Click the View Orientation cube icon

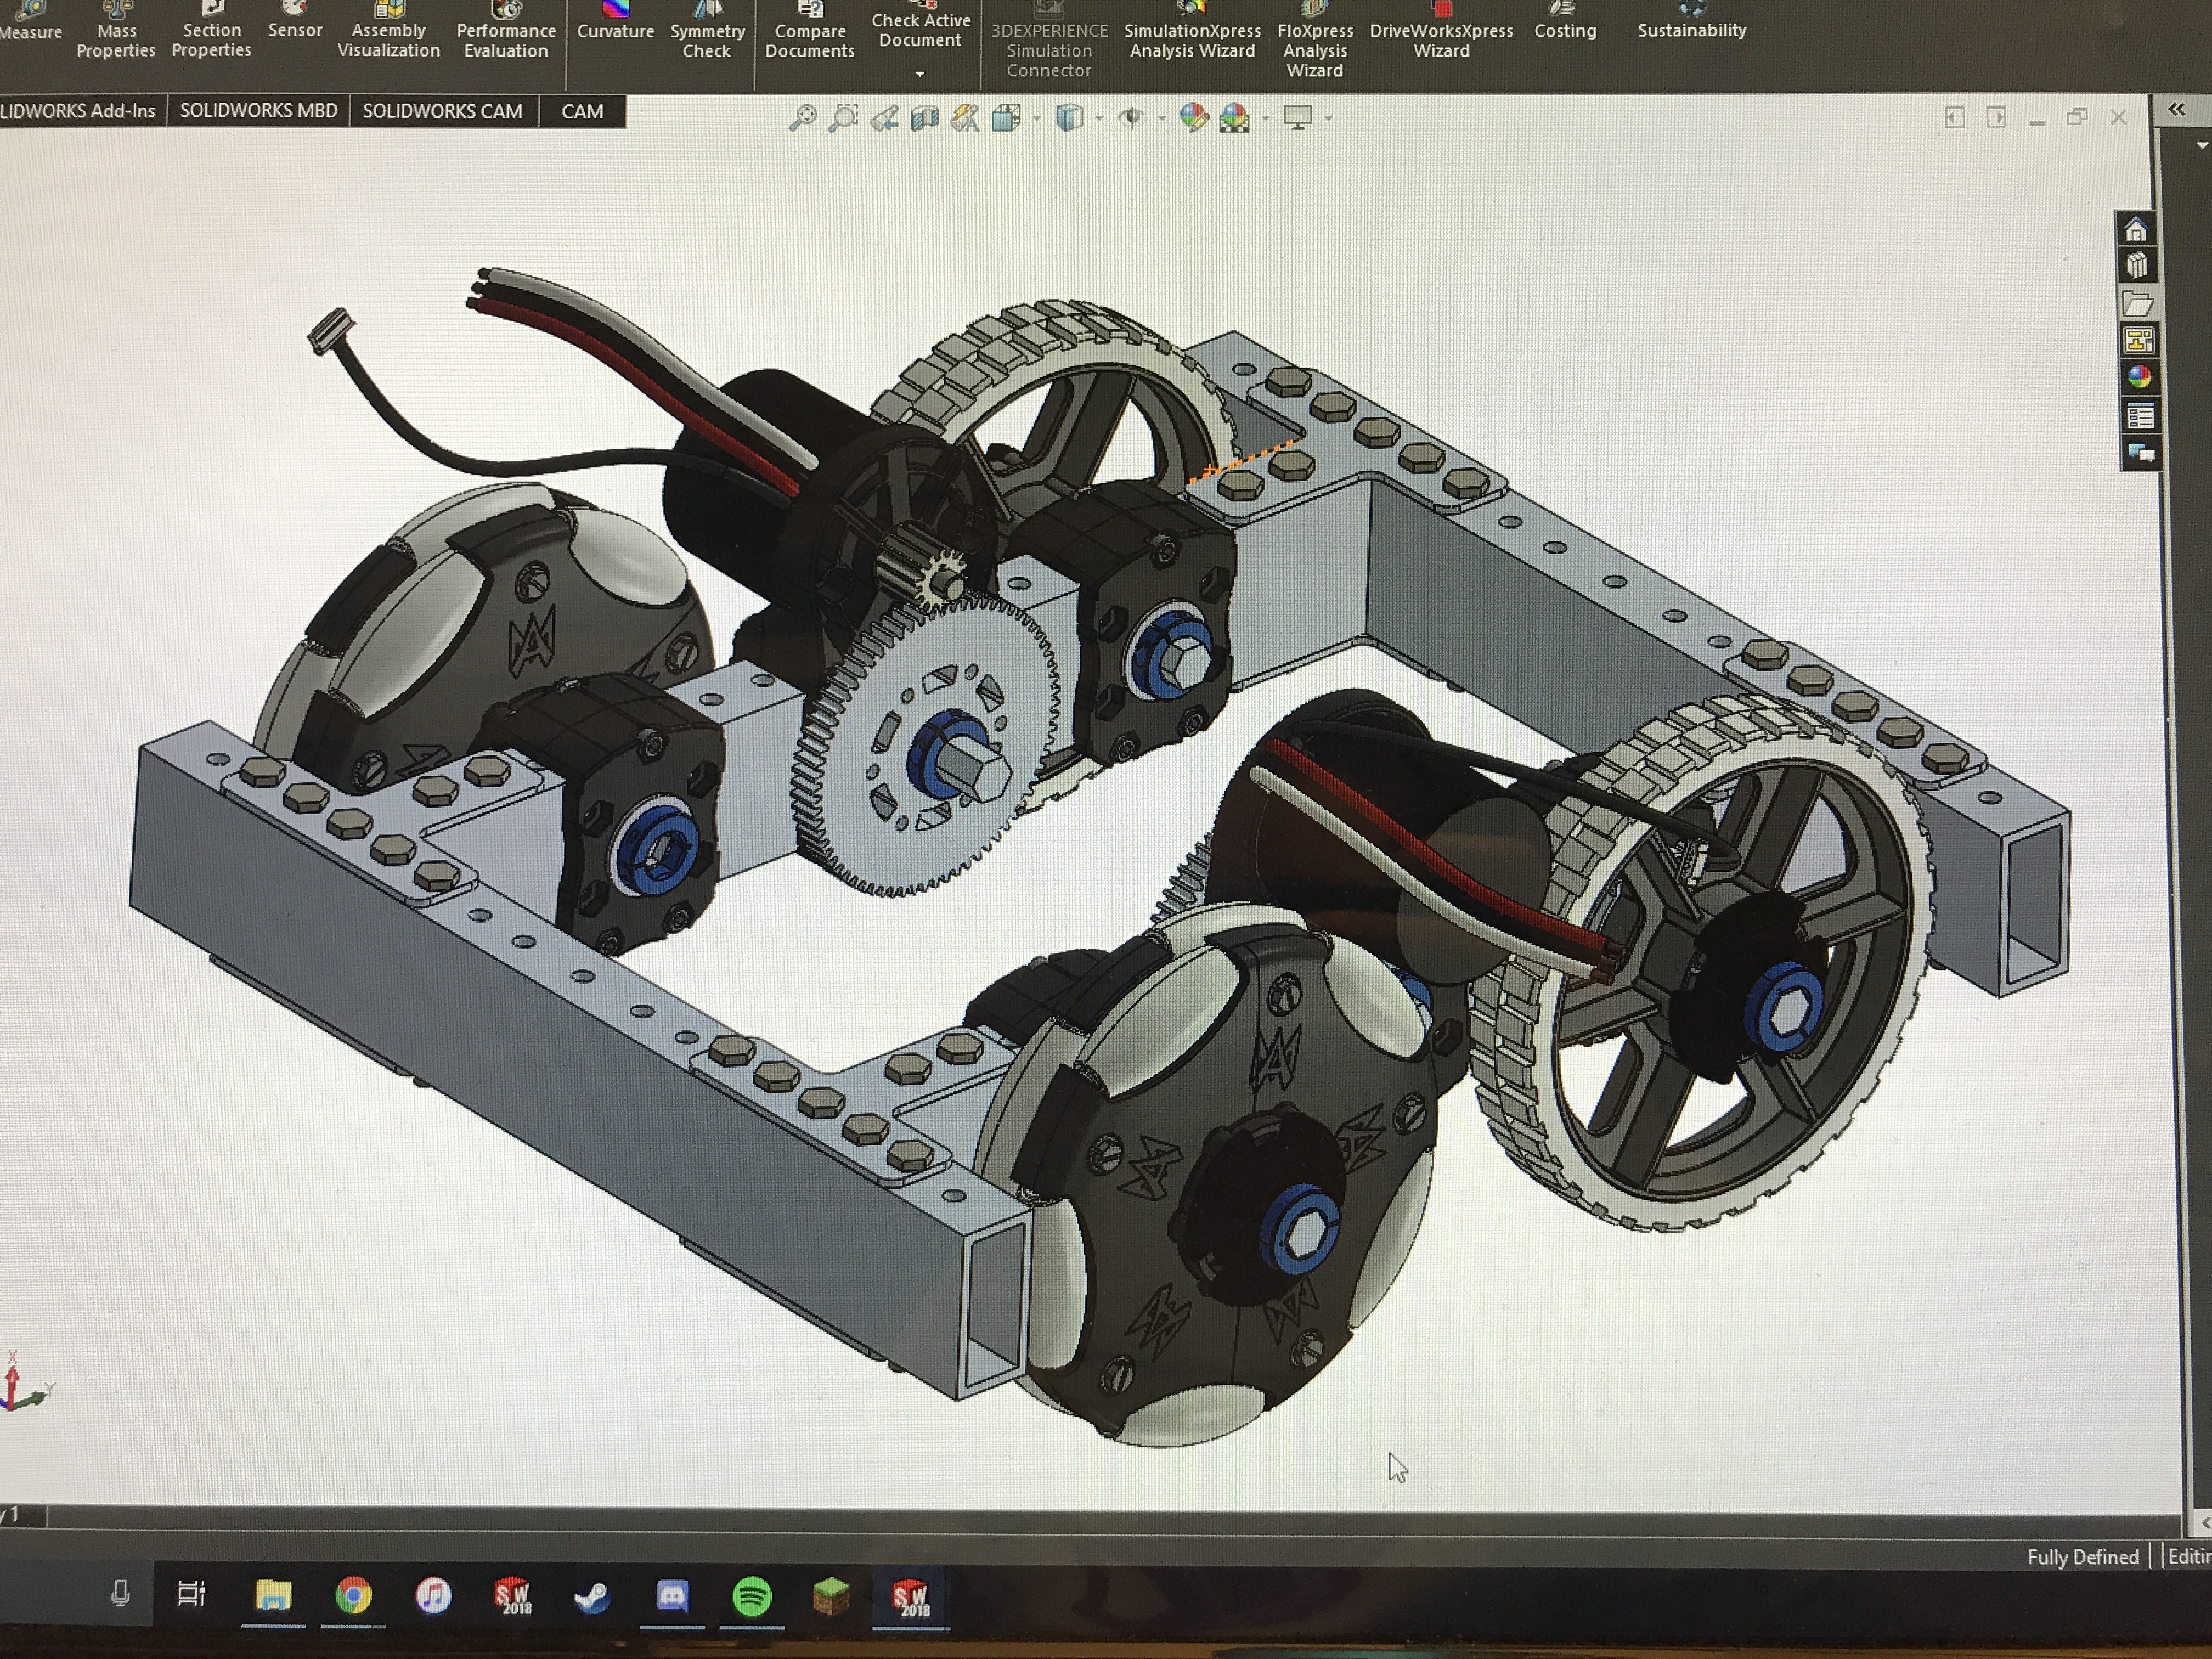(1006, 119)
